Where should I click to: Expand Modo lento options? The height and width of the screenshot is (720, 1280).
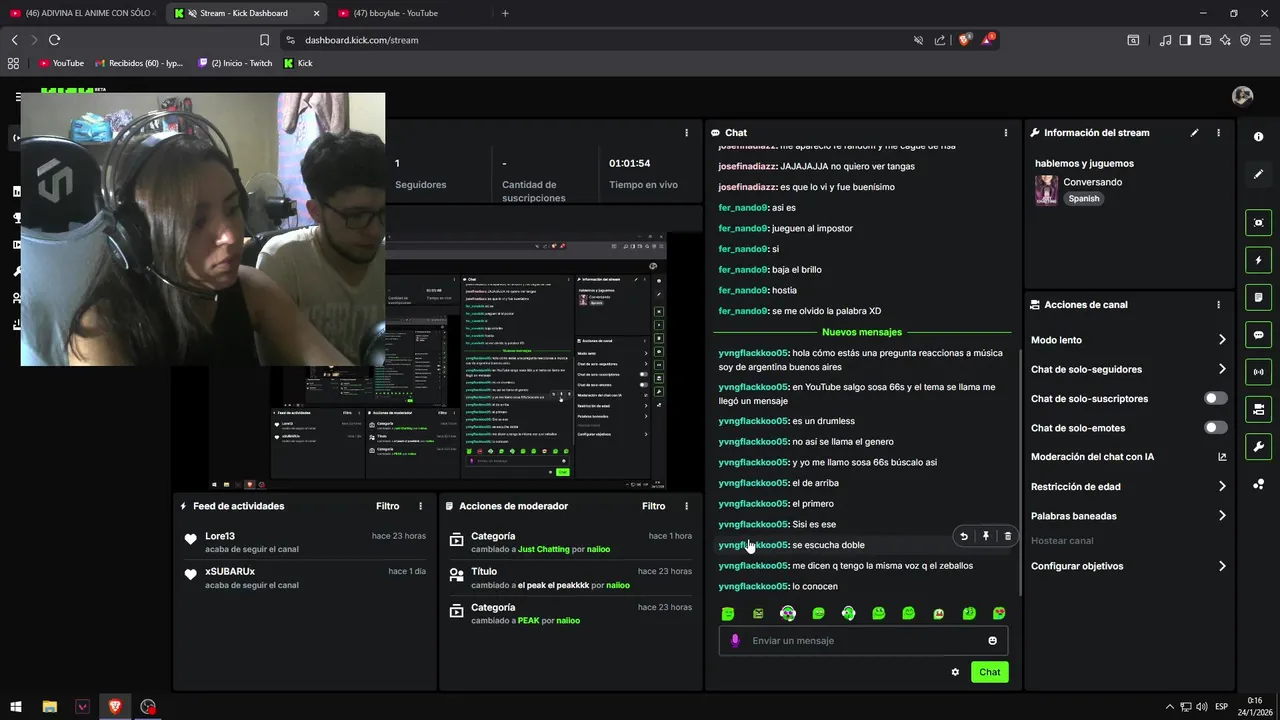point(1222,340)
